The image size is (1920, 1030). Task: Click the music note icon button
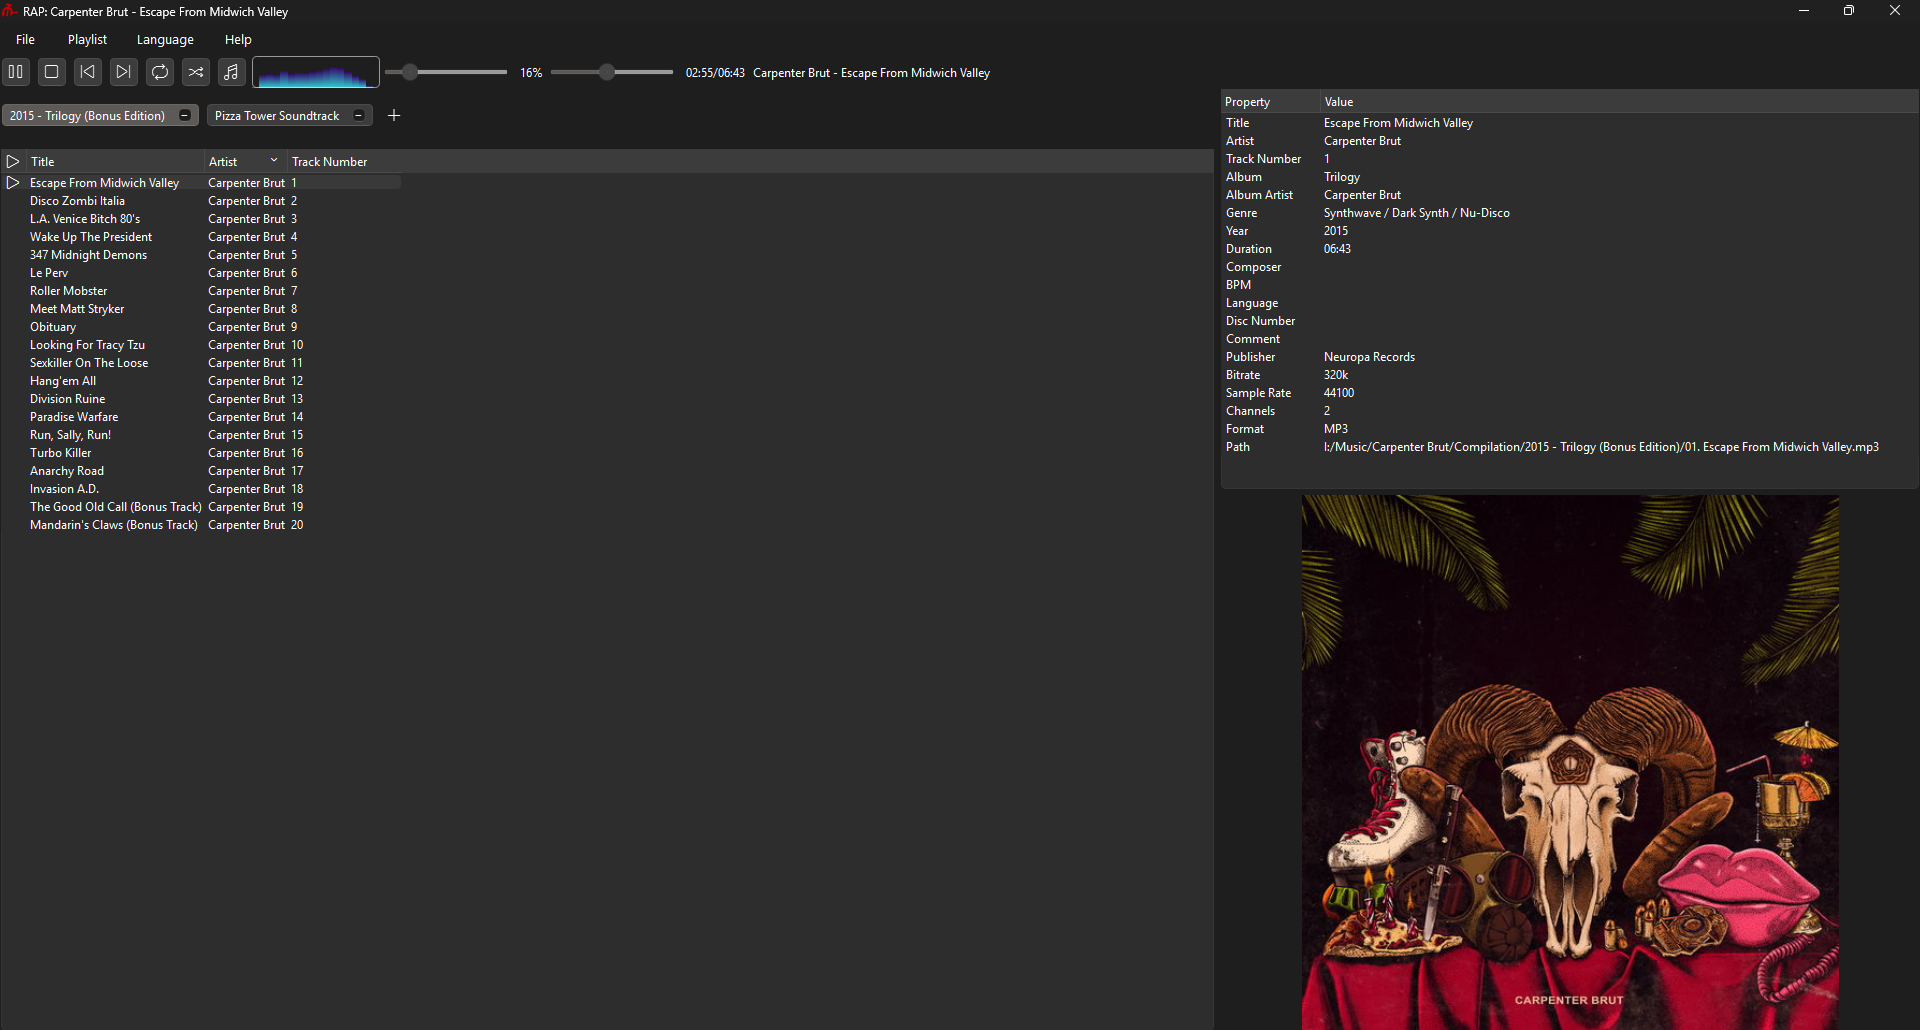[232, 72]
